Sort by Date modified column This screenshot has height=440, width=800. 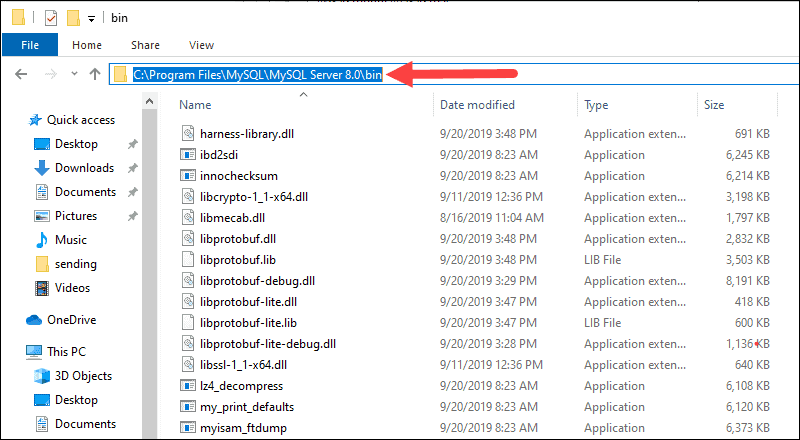(477, 105)
